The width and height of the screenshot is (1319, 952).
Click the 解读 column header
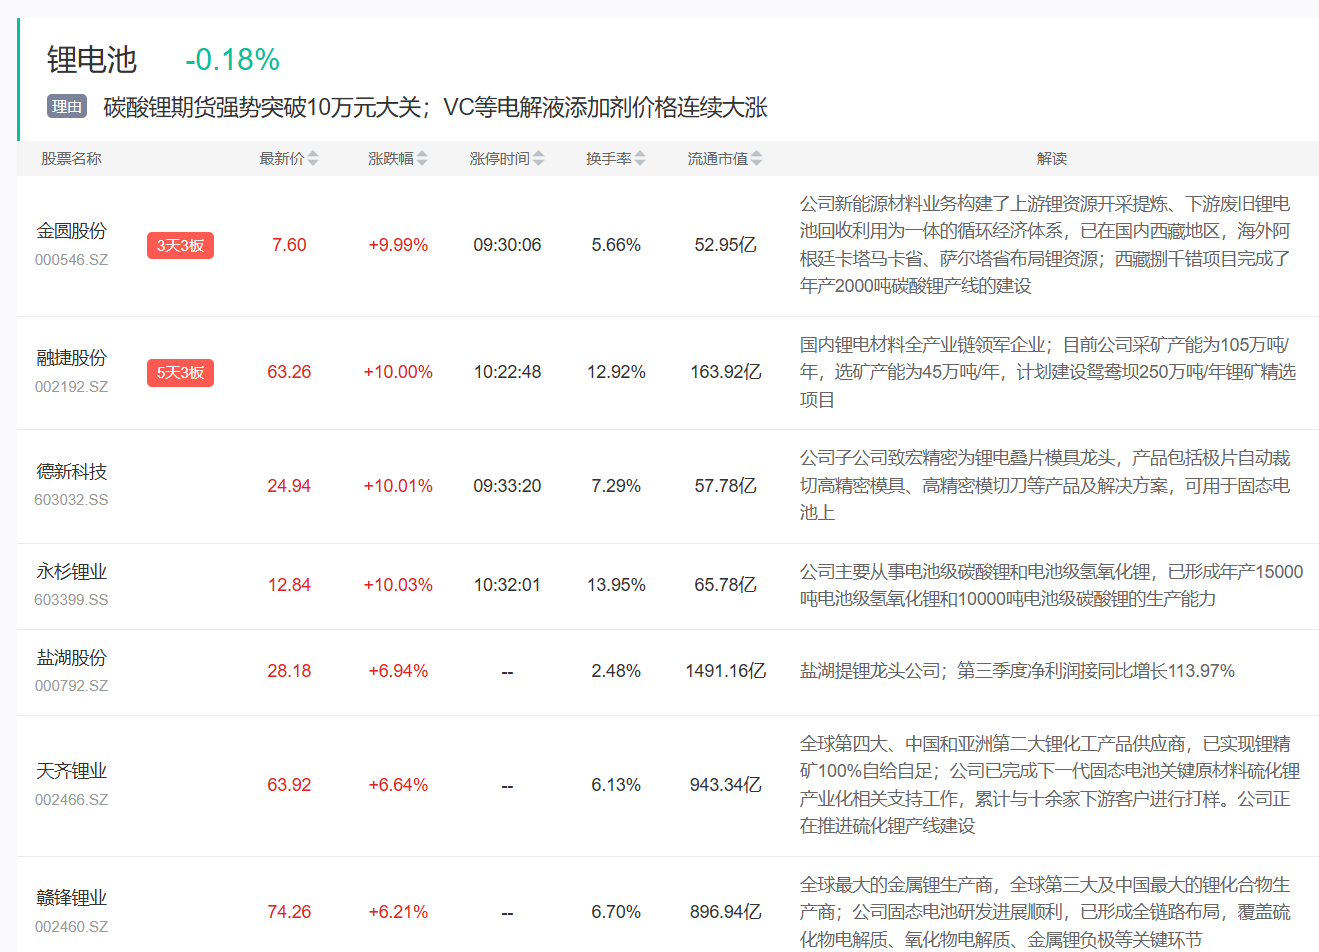coord(1052,159)
